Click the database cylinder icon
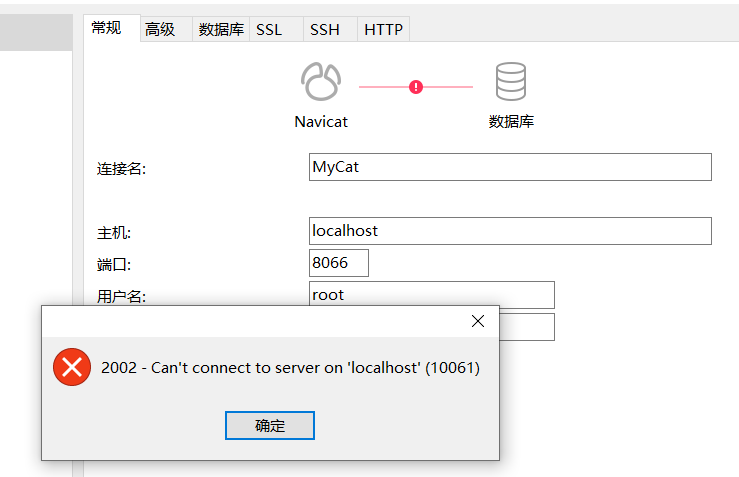739x477 pixels. [x=511, y=82]
